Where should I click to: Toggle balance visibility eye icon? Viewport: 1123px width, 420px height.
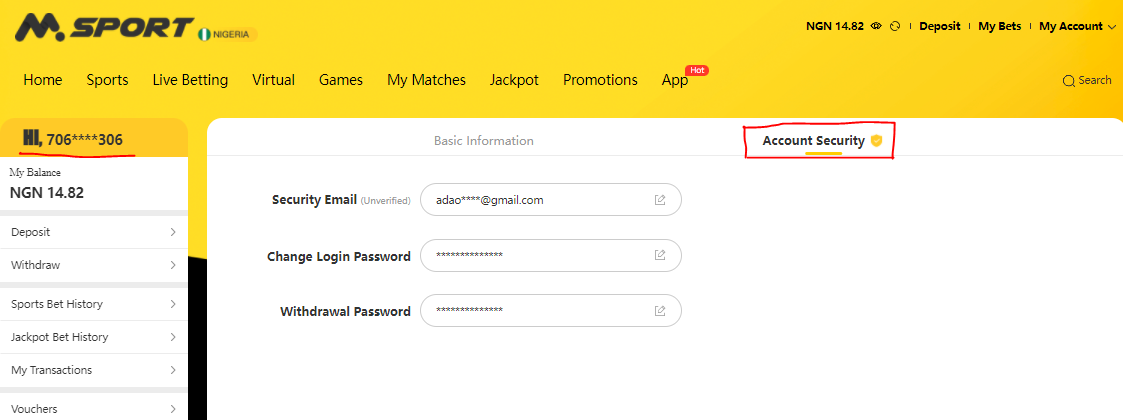coord(876,26)
